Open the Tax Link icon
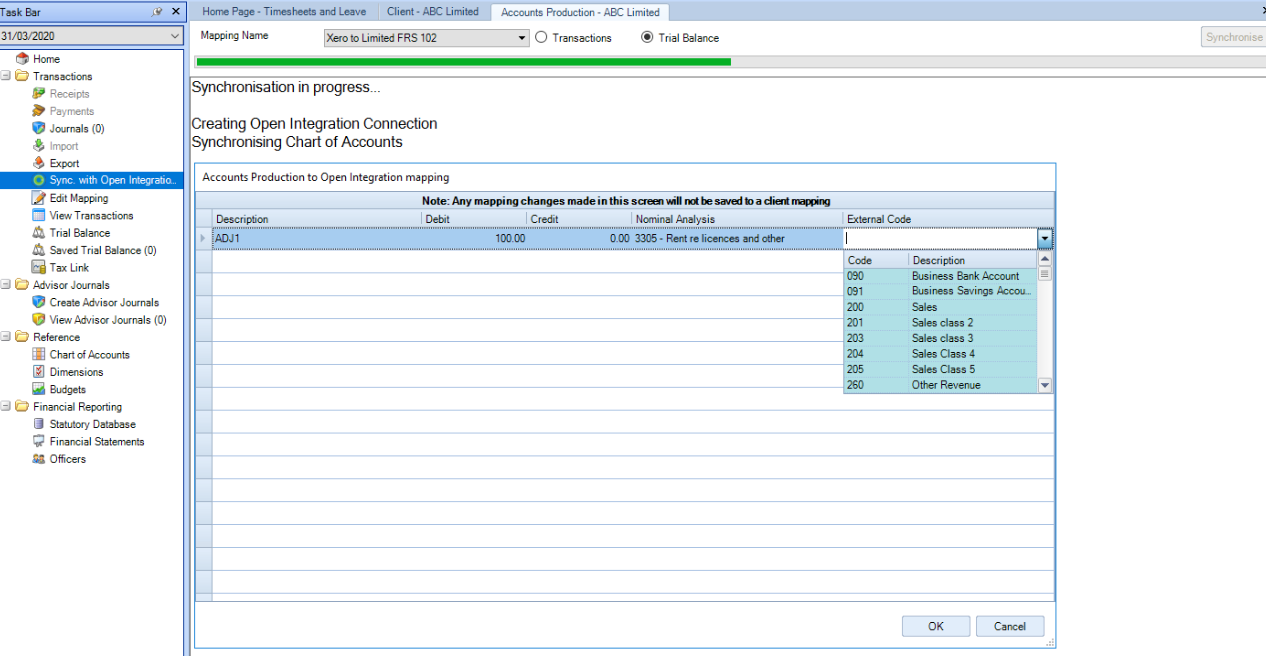The height and width of the screenshot is (656, 1266). (39, 268)
